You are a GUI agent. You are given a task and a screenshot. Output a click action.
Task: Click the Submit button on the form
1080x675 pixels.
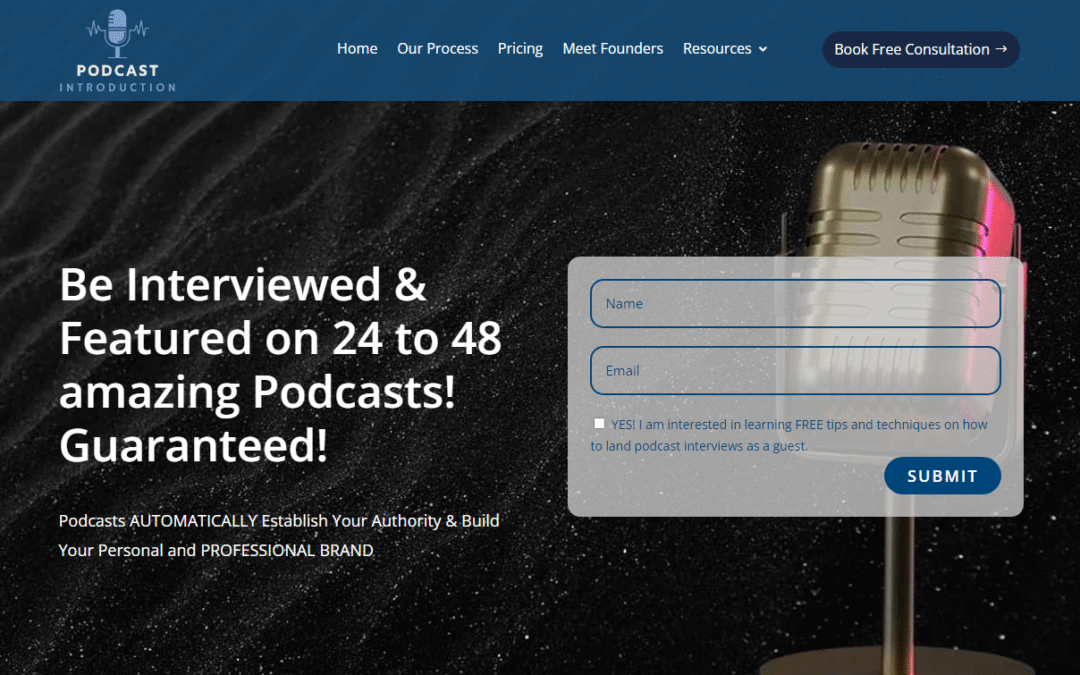(942, 475)
